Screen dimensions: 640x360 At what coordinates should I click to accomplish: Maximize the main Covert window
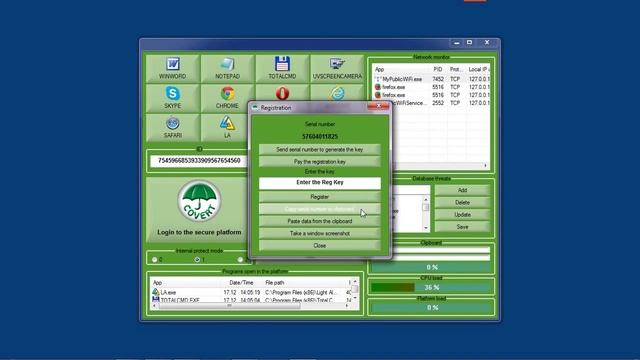click(469, 42)
